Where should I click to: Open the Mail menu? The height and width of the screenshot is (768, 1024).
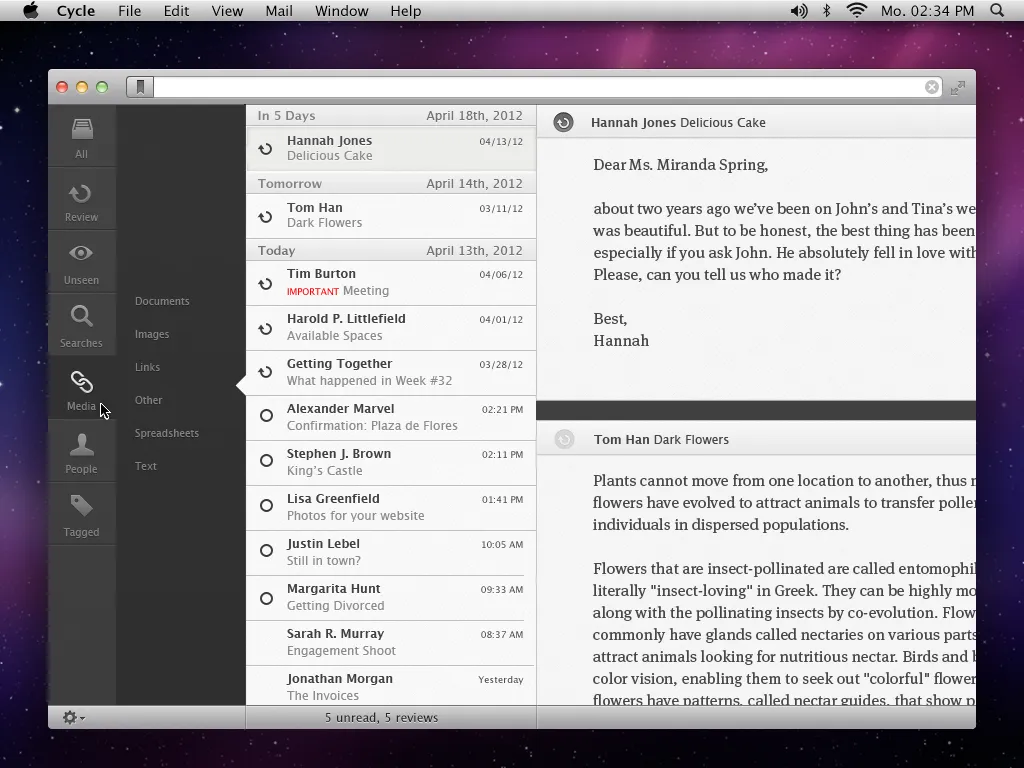coord(279,11)
